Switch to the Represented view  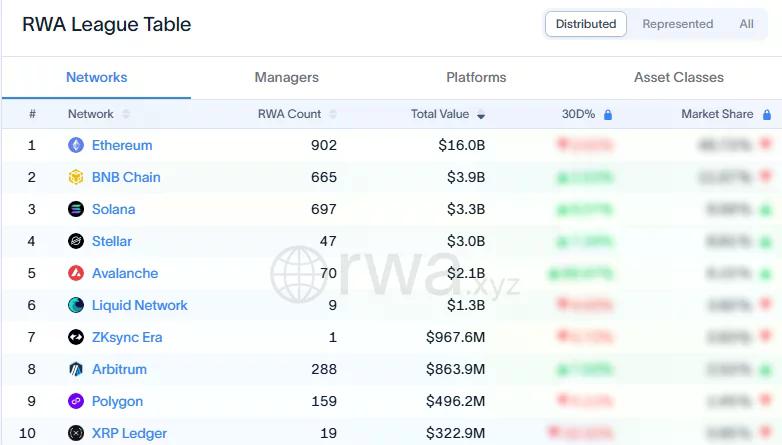[x=677, y=24]
